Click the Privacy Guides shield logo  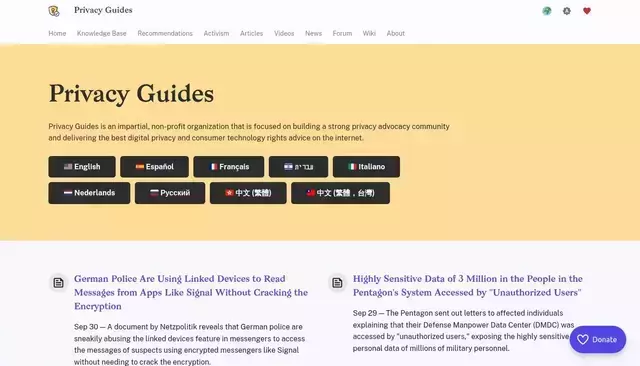click(x=54, y=11)
